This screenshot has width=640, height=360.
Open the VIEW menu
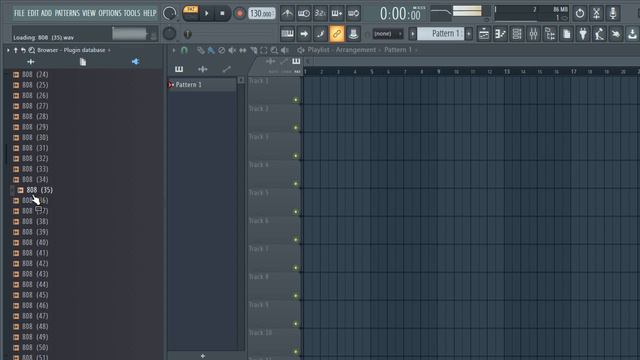tap(89, 13)
